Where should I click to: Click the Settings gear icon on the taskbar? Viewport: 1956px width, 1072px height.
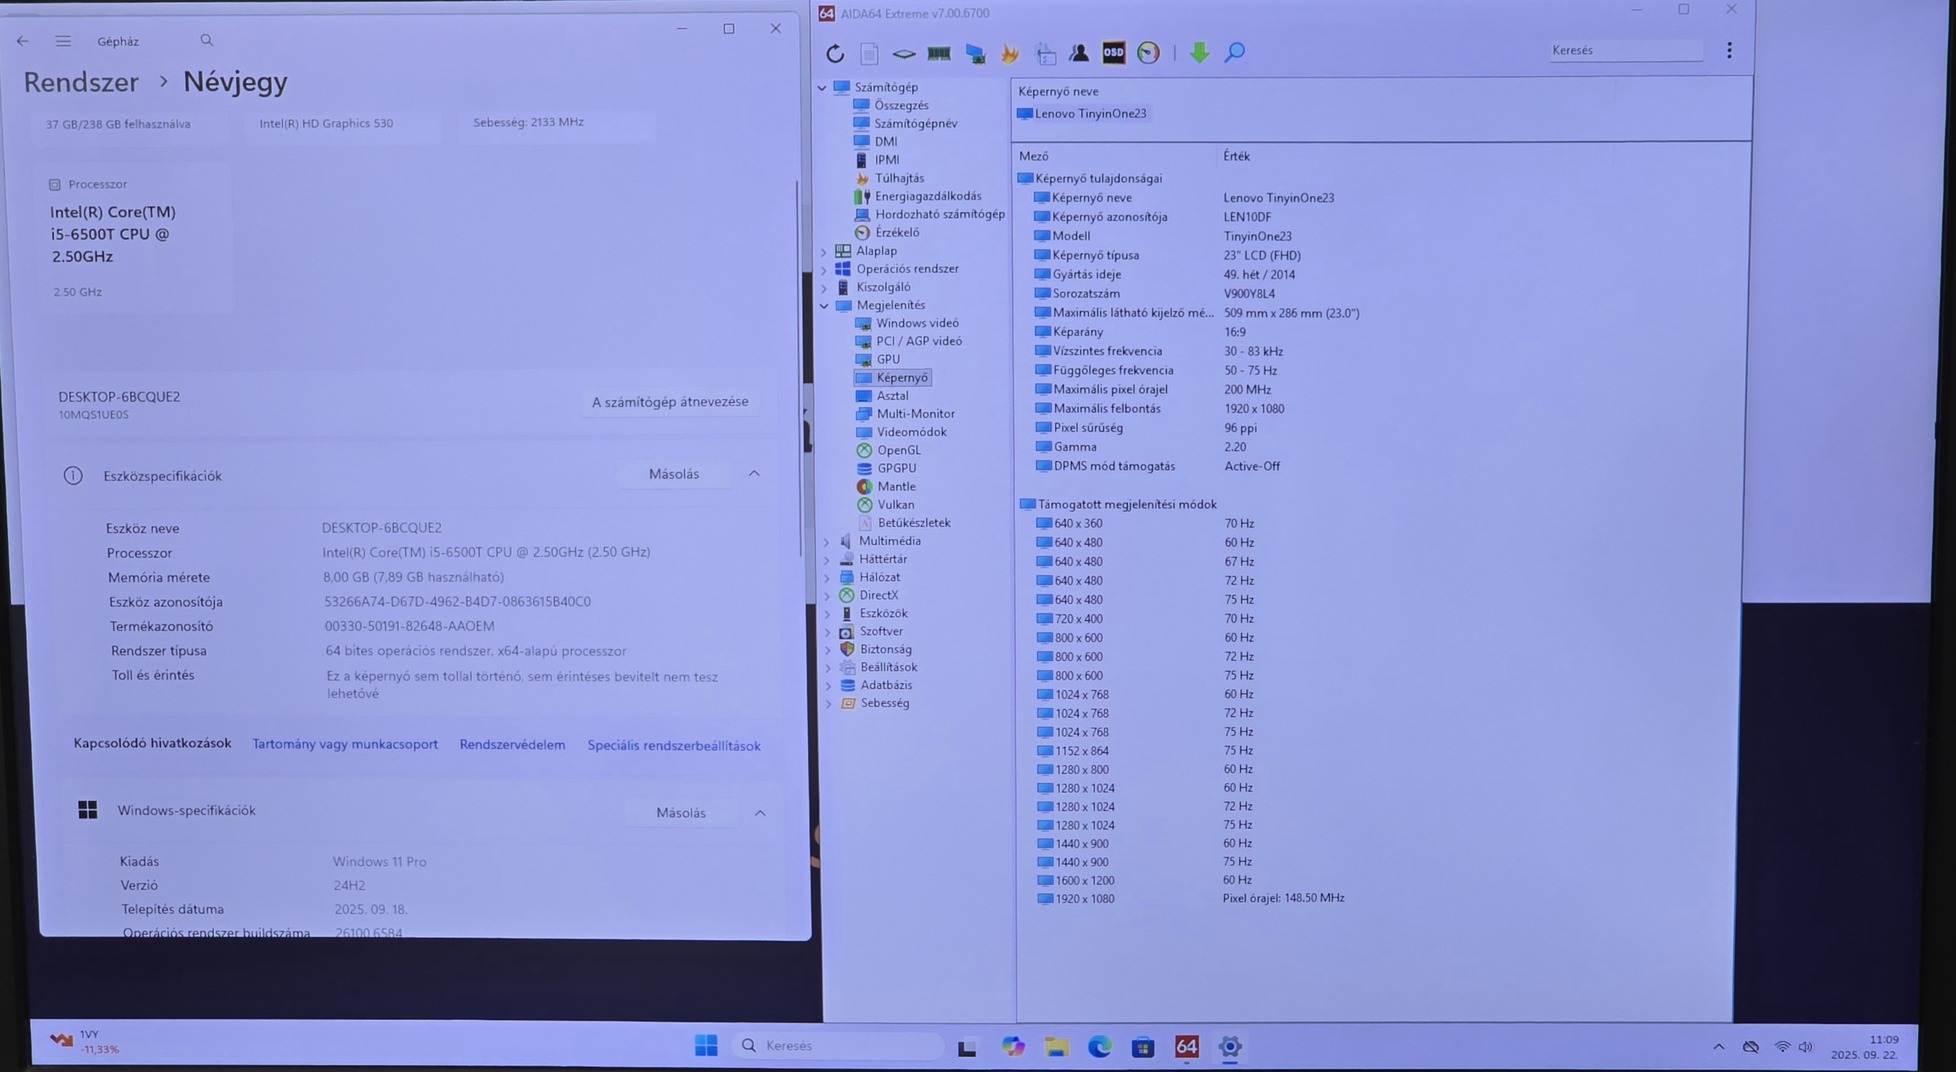click(x=1230, y=1047)
